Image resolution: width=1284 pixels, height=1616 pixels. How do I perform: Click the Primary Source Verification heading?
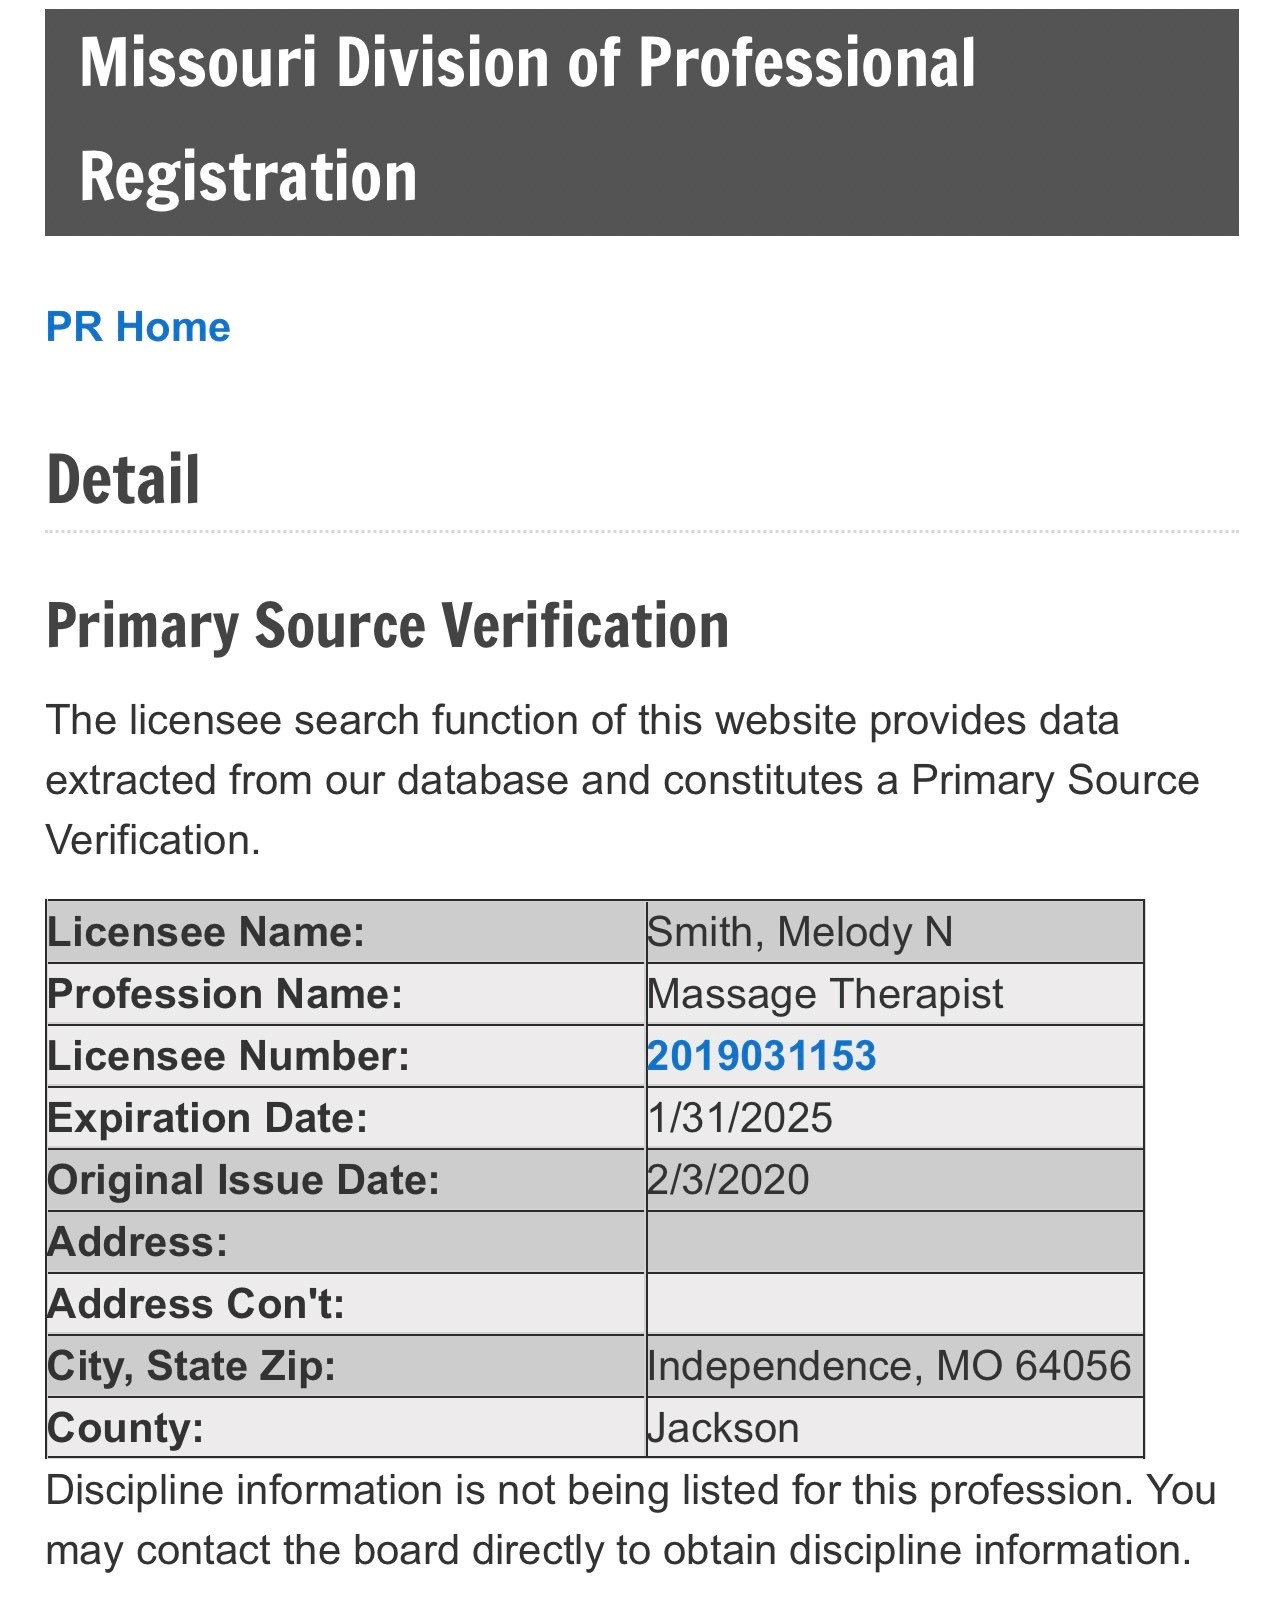pos(388,627)
